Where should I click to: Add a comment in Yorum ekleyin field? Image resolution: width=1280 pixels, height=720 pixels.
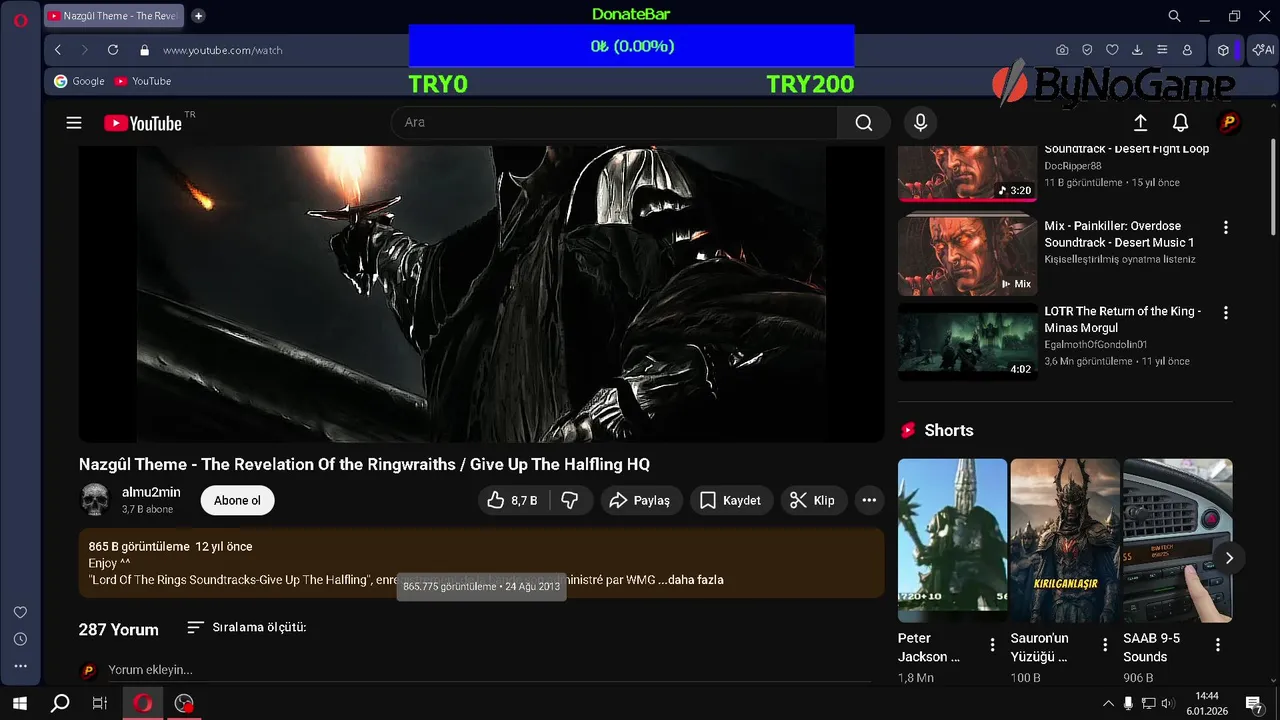tap(490, 670)
